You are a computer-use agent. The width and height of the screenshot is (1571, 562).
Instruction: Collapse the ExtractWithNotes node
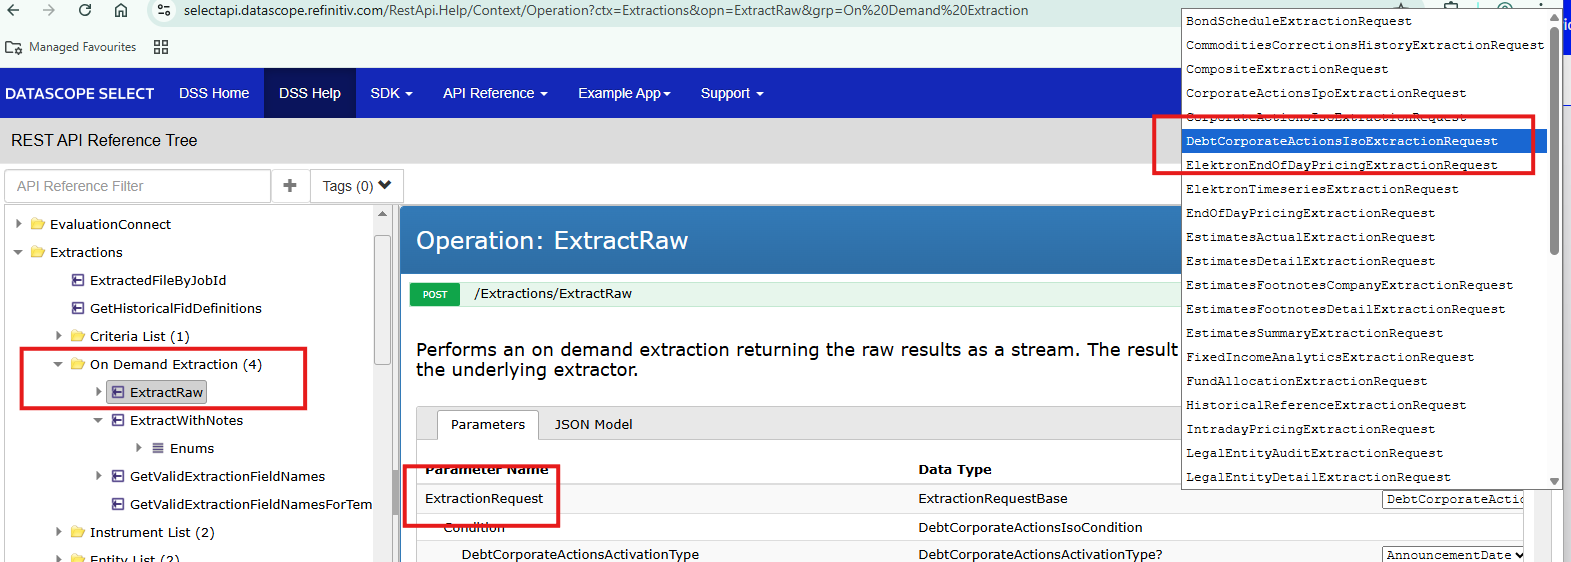98,420
